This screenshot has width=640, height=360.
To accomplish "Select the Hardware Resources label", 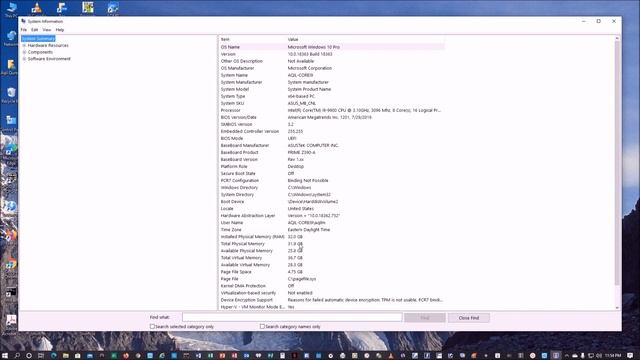I will click(48, 45).
